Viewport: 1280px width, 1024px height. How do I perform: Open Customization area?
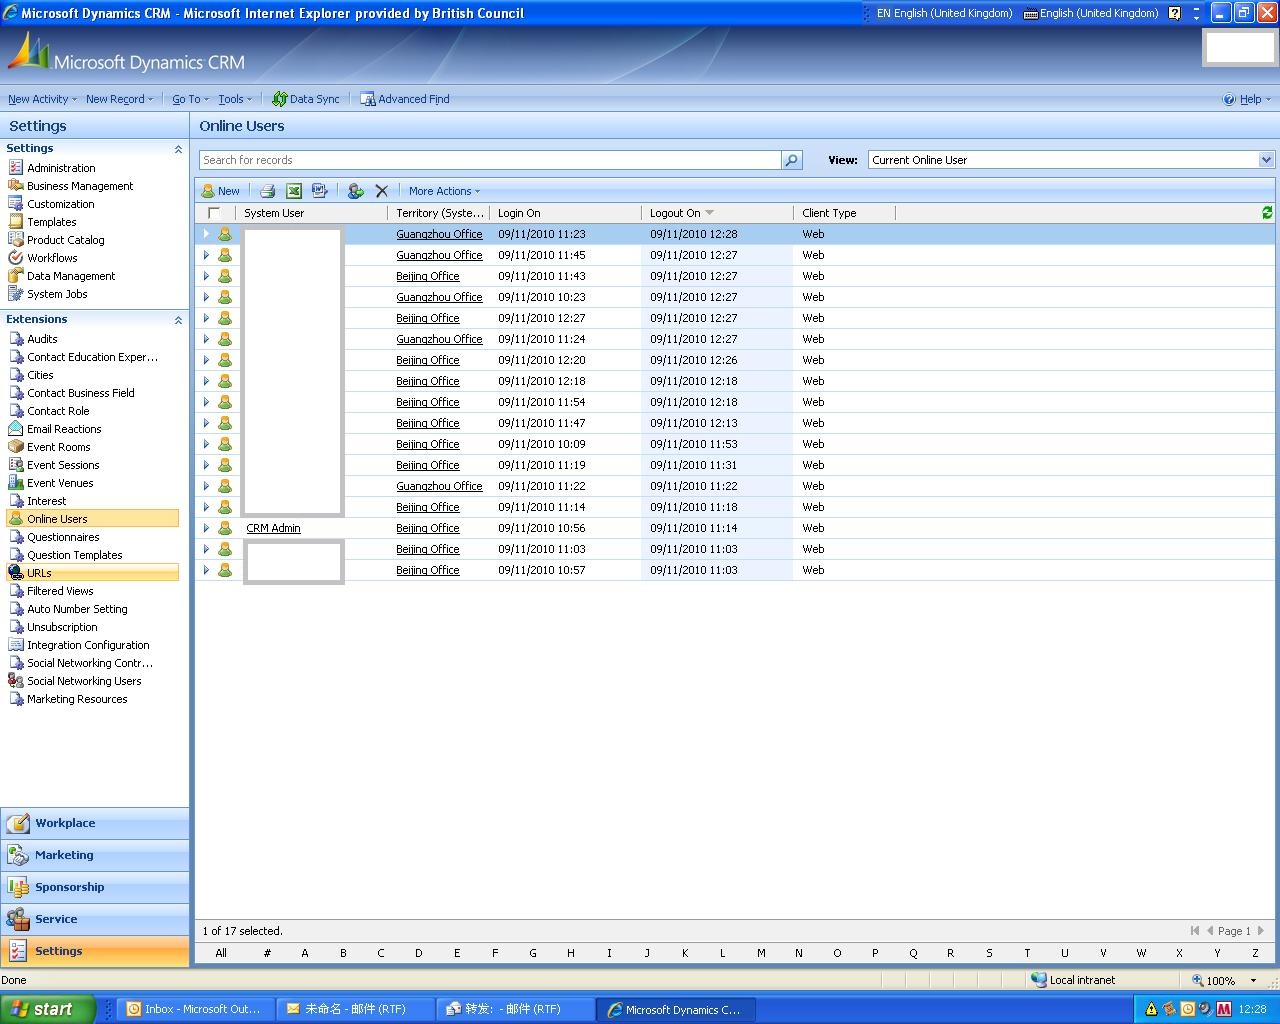[x=60, y=204]
